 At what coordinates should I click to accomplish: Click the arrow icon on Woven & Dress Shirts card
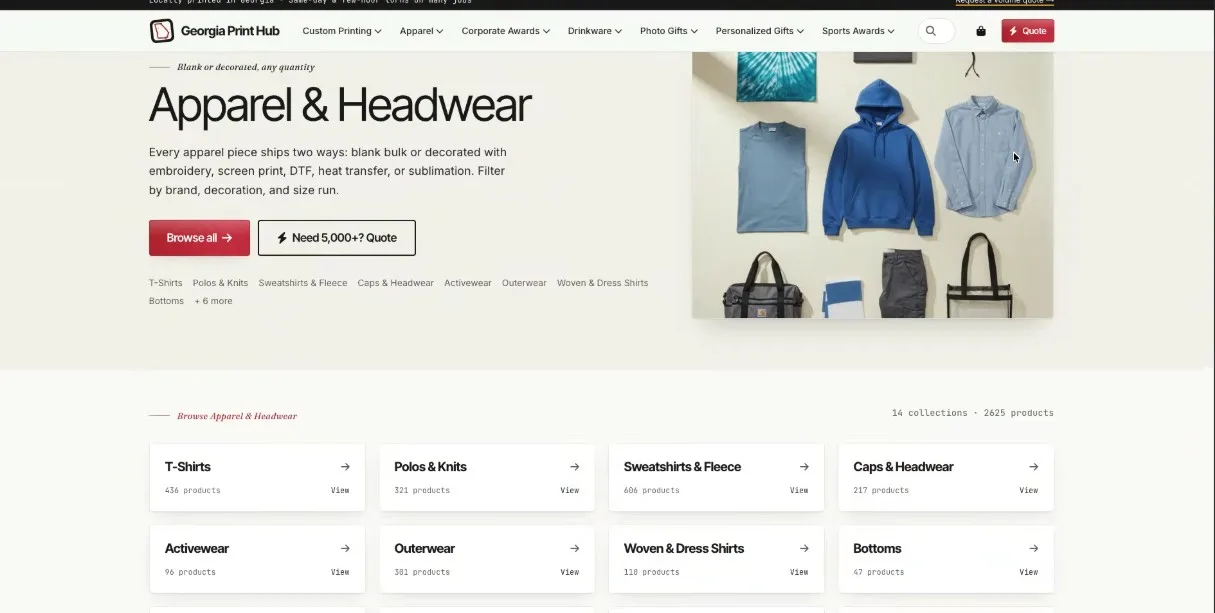pyautogui.click(x=804, y=549)
